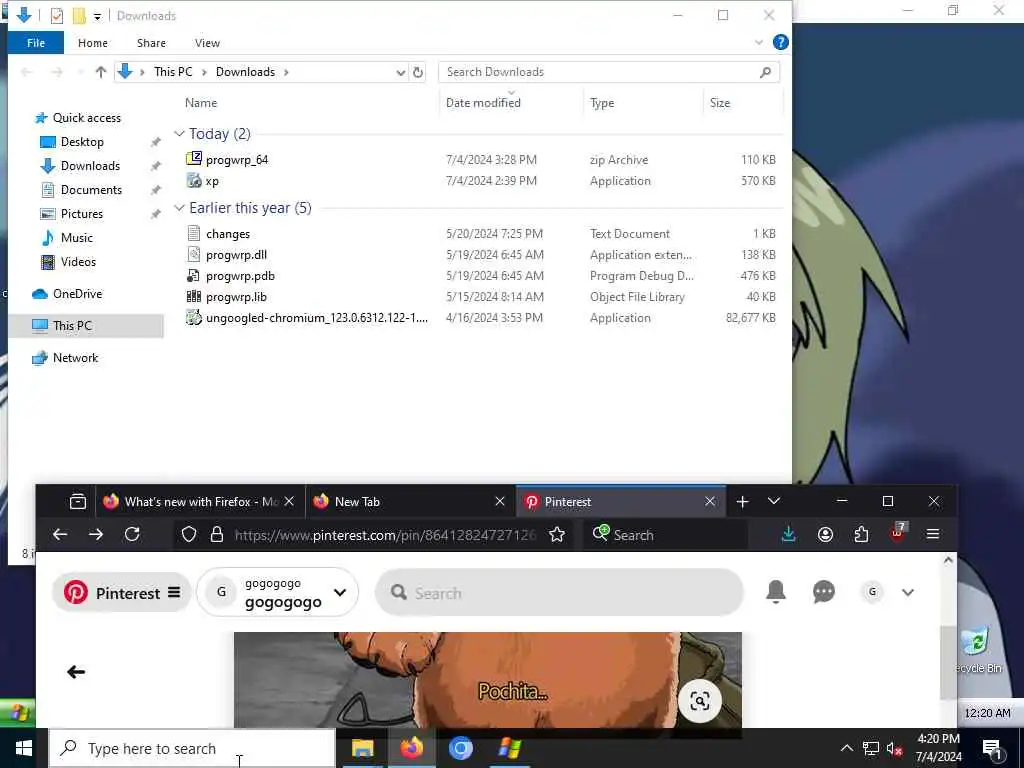
Task: Sort by Size column header
Action: pyautogui.click(x=720, y=103)
